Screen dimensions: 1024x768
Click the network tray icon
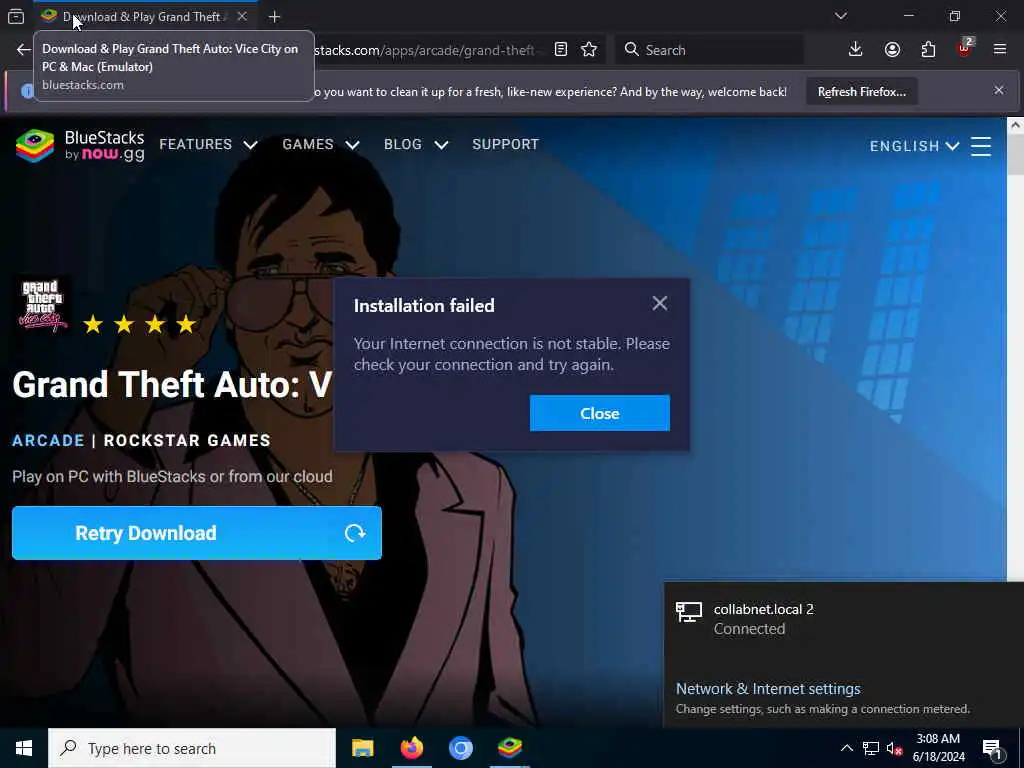871,748
